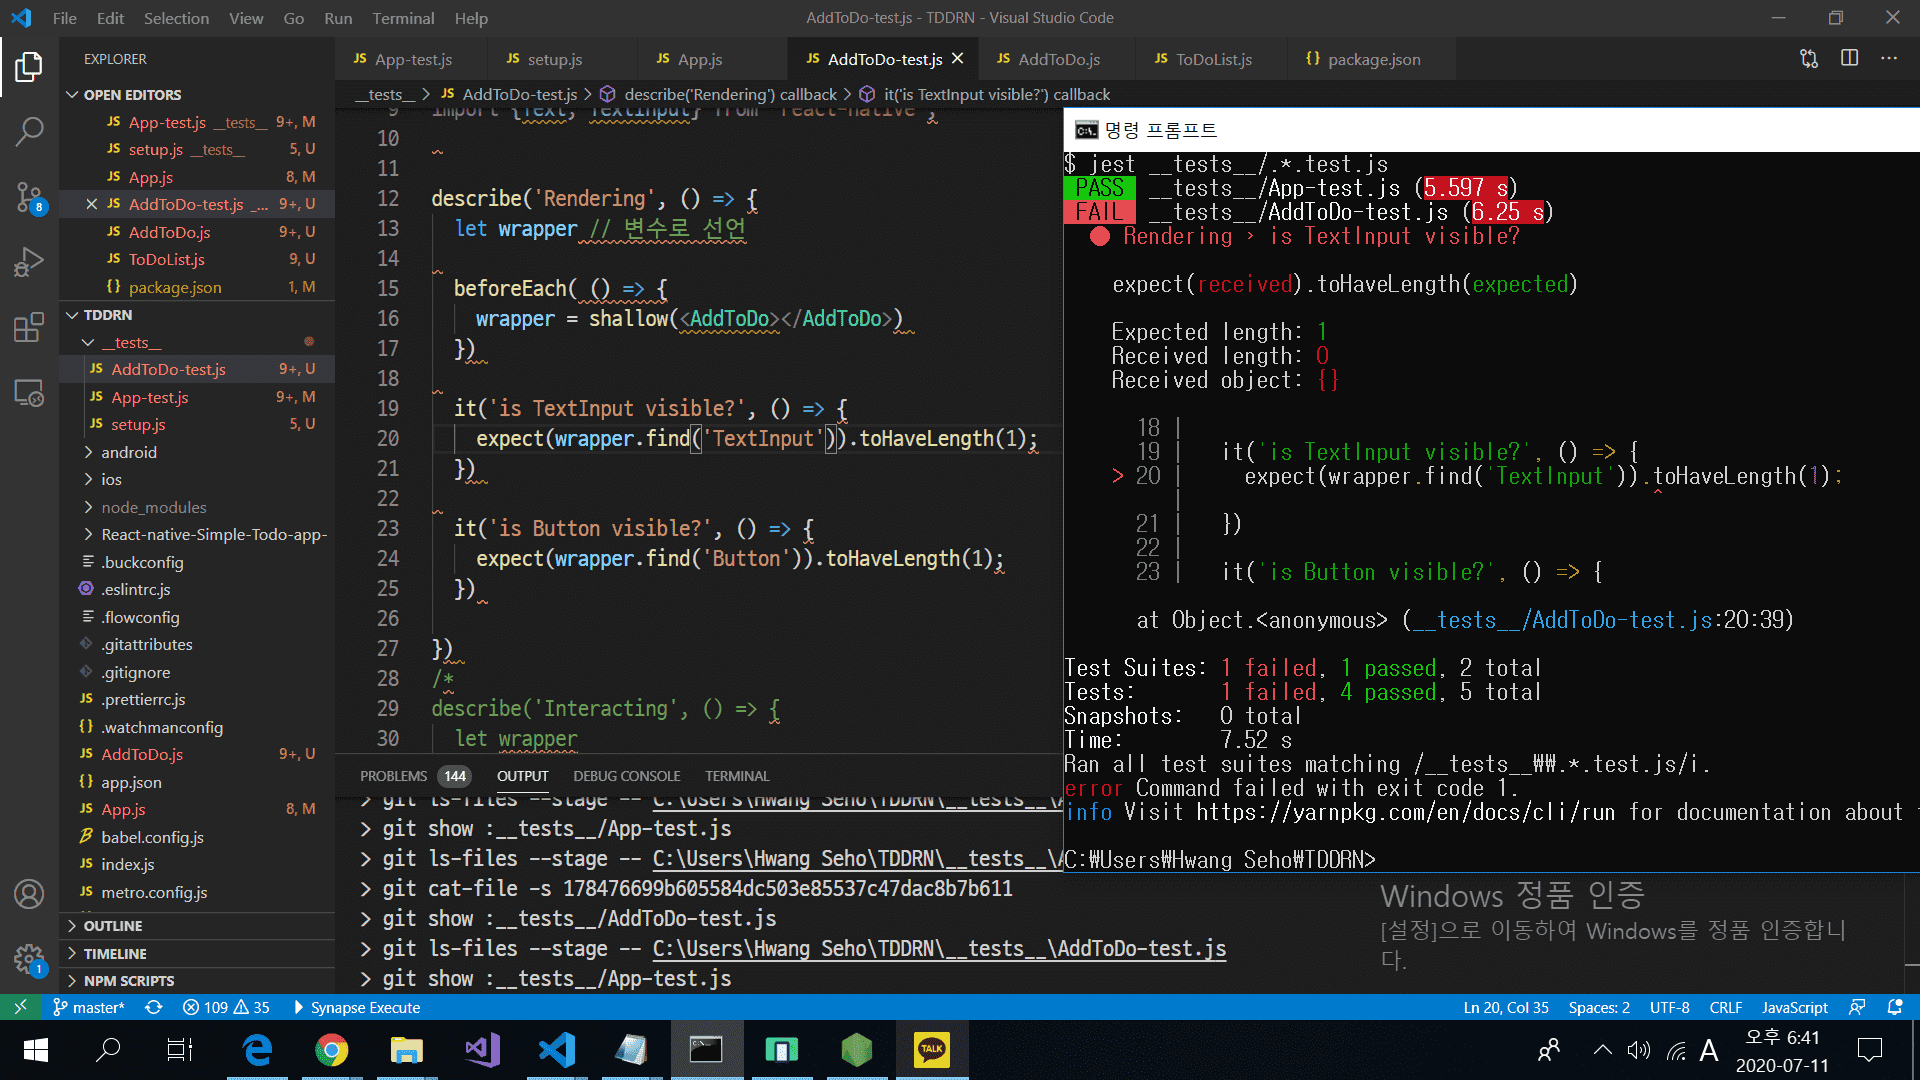Viewport: 1920px width, 1080px height.
Task: Open Chrome from the Windows taskbar
Action: [332, 1050]
